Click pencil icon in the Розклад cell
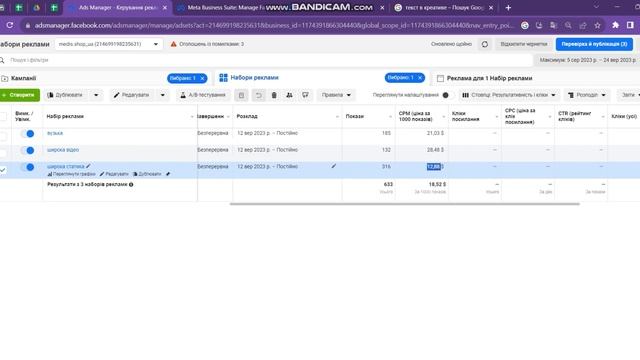Viewport: 640px width, 360px height. 333,166
